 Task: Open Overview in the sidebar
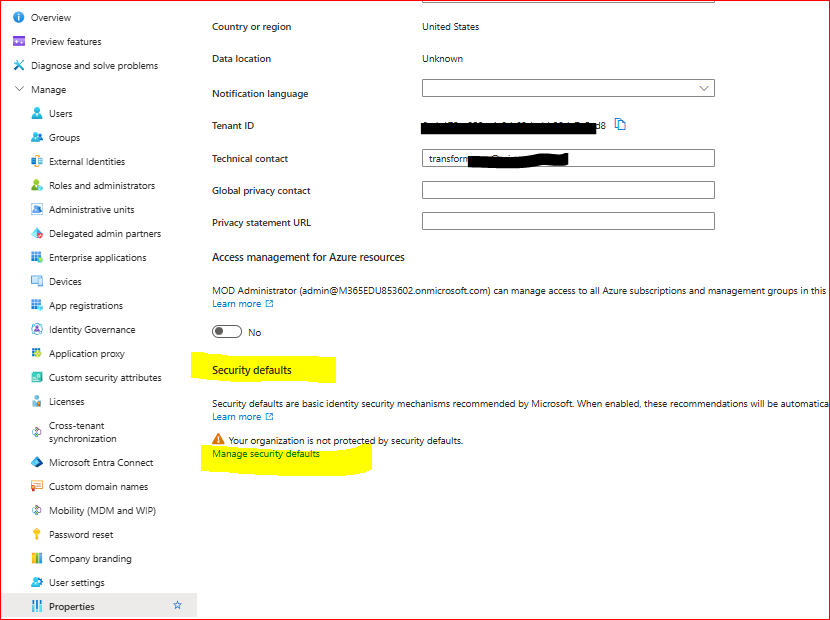click(x=51, y=17)
